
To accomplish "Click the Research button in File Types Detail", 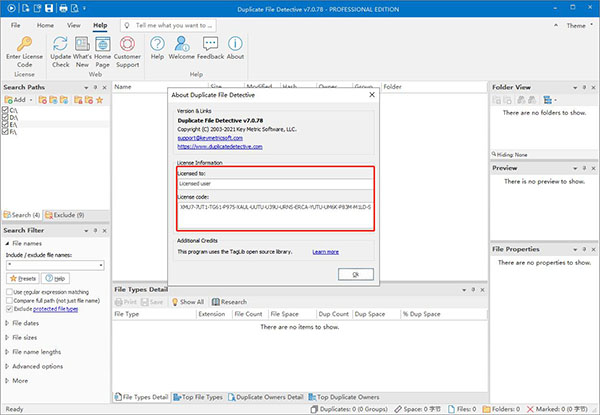I will pyautogui.click(x=229, y=302).
